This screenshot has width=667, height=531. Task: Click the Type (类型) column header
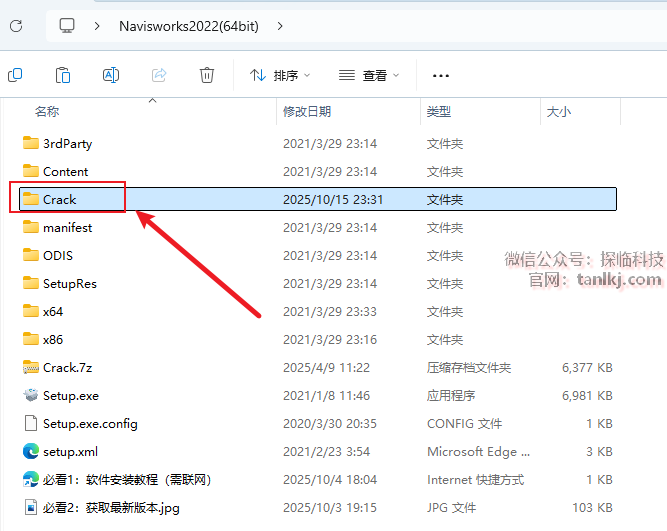pos(439,112)
